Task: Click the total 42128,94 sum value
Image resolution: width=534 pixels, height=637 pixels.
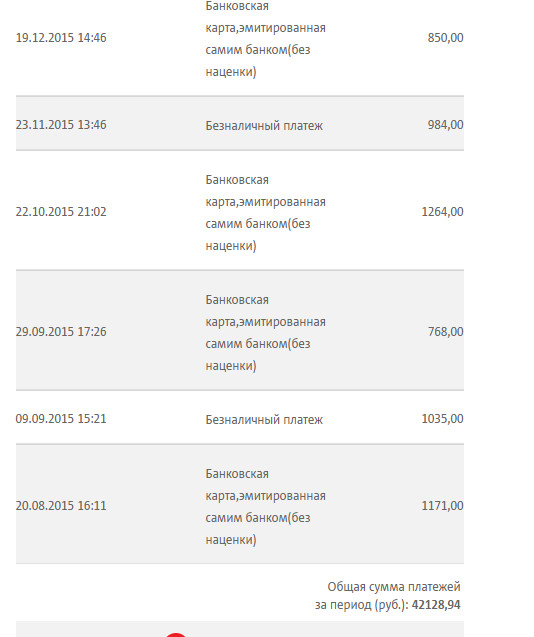Action: [436, 604]
